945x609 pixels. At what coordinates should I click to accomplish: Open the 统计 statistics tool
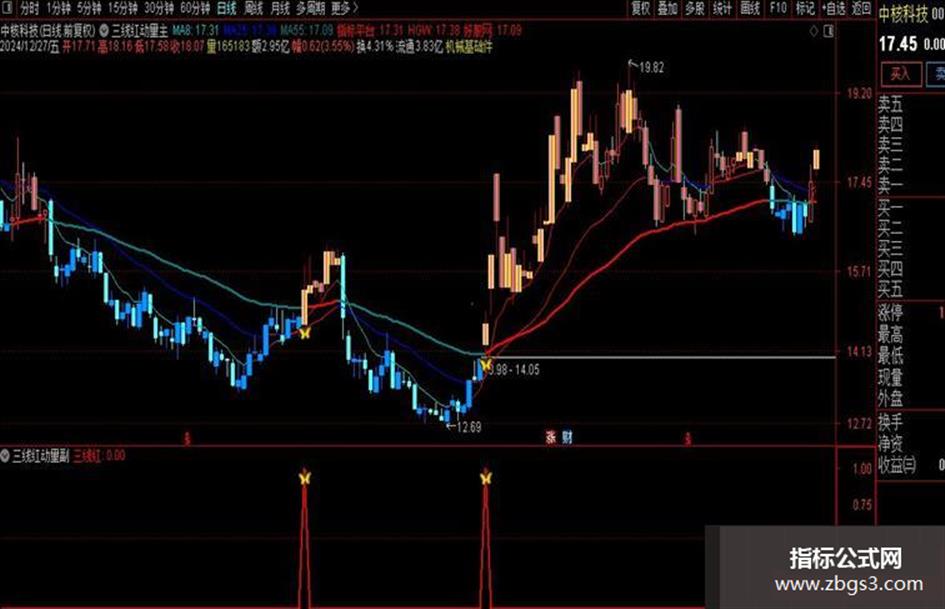(x=722, y=8)
